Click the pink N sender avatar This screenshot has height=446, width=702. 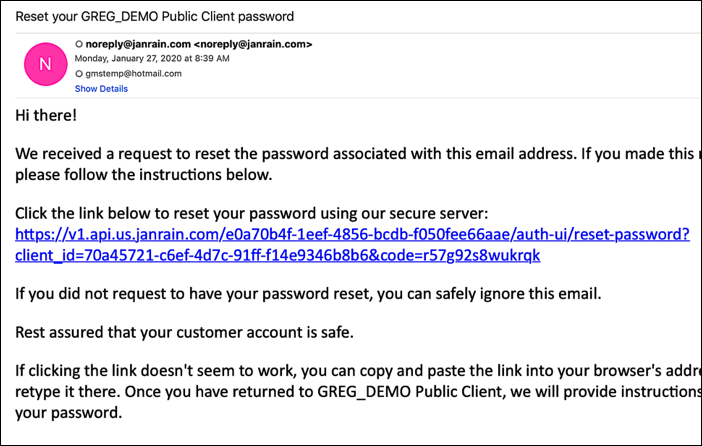coord(44,64)
